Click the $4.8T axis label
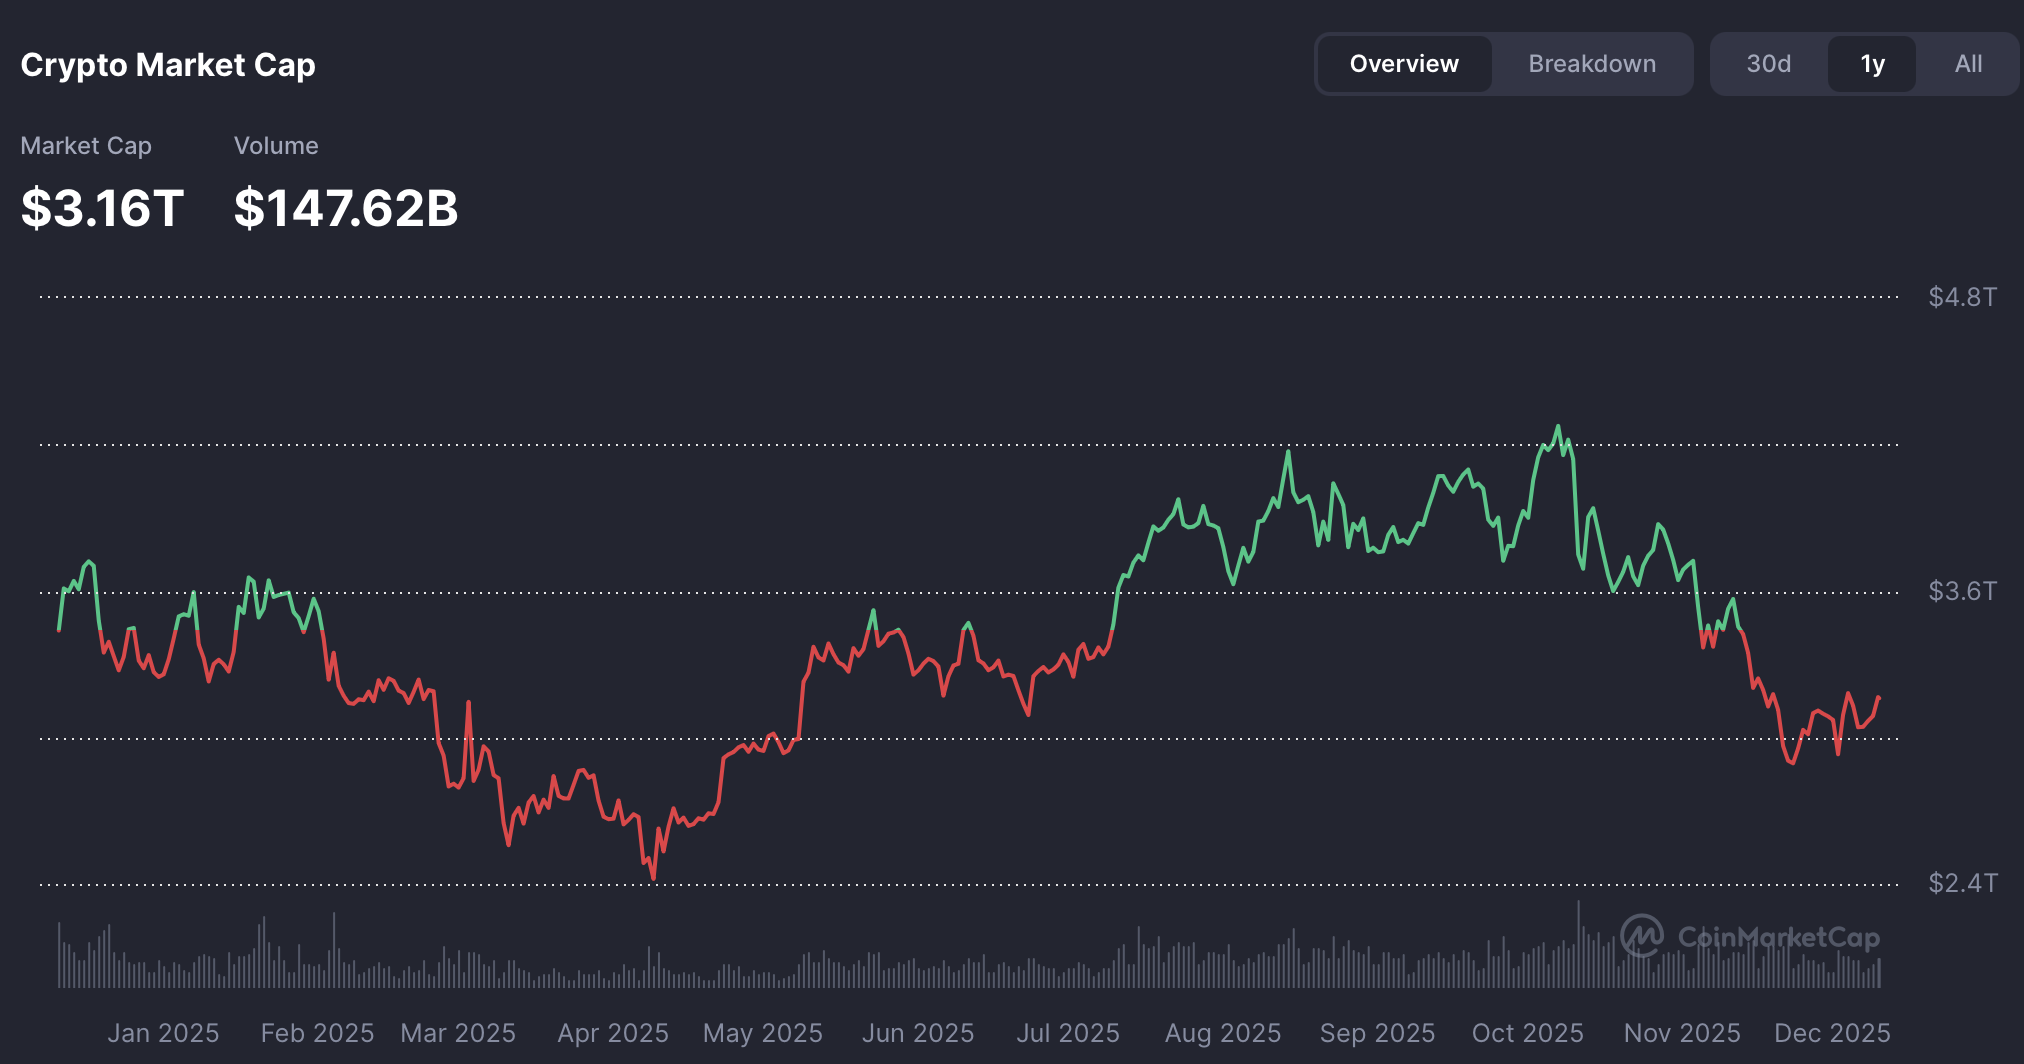Image resolution: width=2024 pixels, height=1064 pixels. [1962, 296]
